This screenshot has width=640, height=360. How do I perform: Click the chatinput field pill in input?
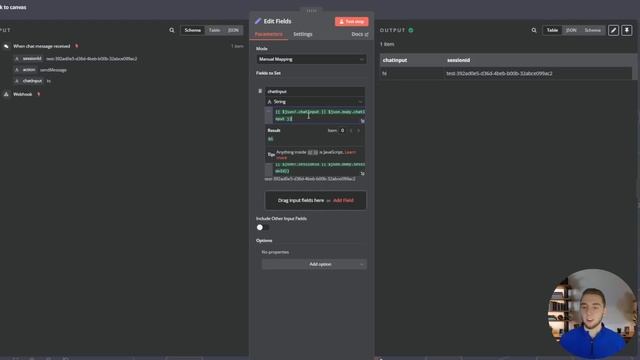tap(29, 81)
